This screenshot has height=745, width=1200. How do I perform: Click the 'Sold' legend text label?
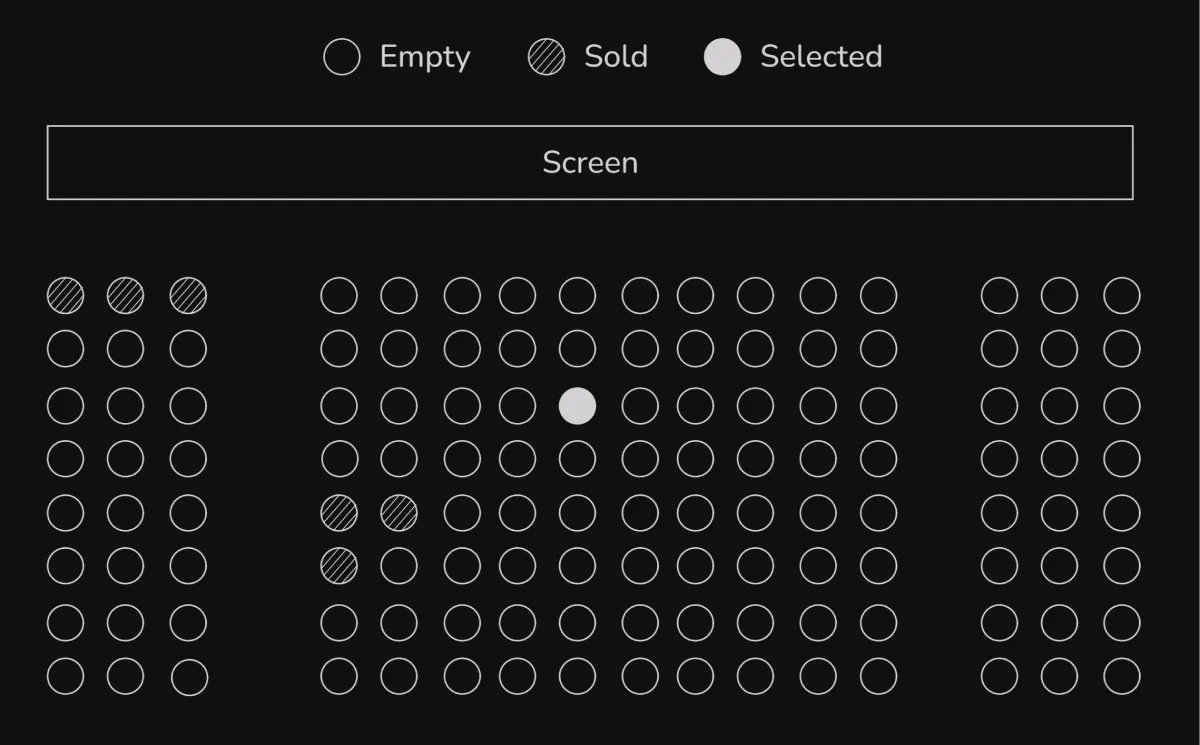pyautogui.click(x=616, y=57)
